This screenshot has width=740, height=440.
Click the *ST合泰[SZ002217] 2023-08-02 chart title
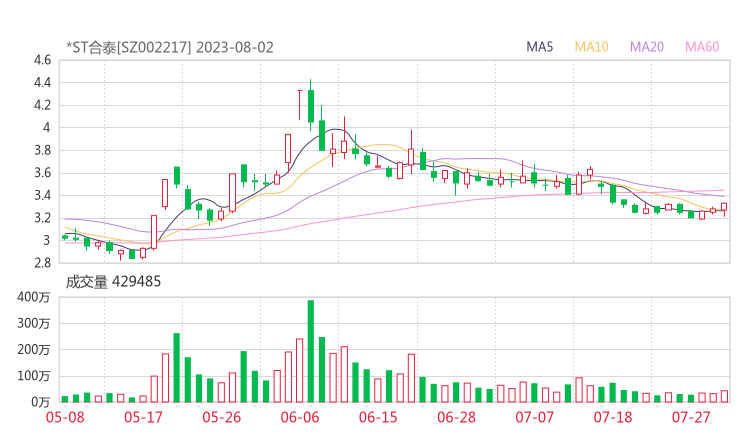[x=170, y=47]
